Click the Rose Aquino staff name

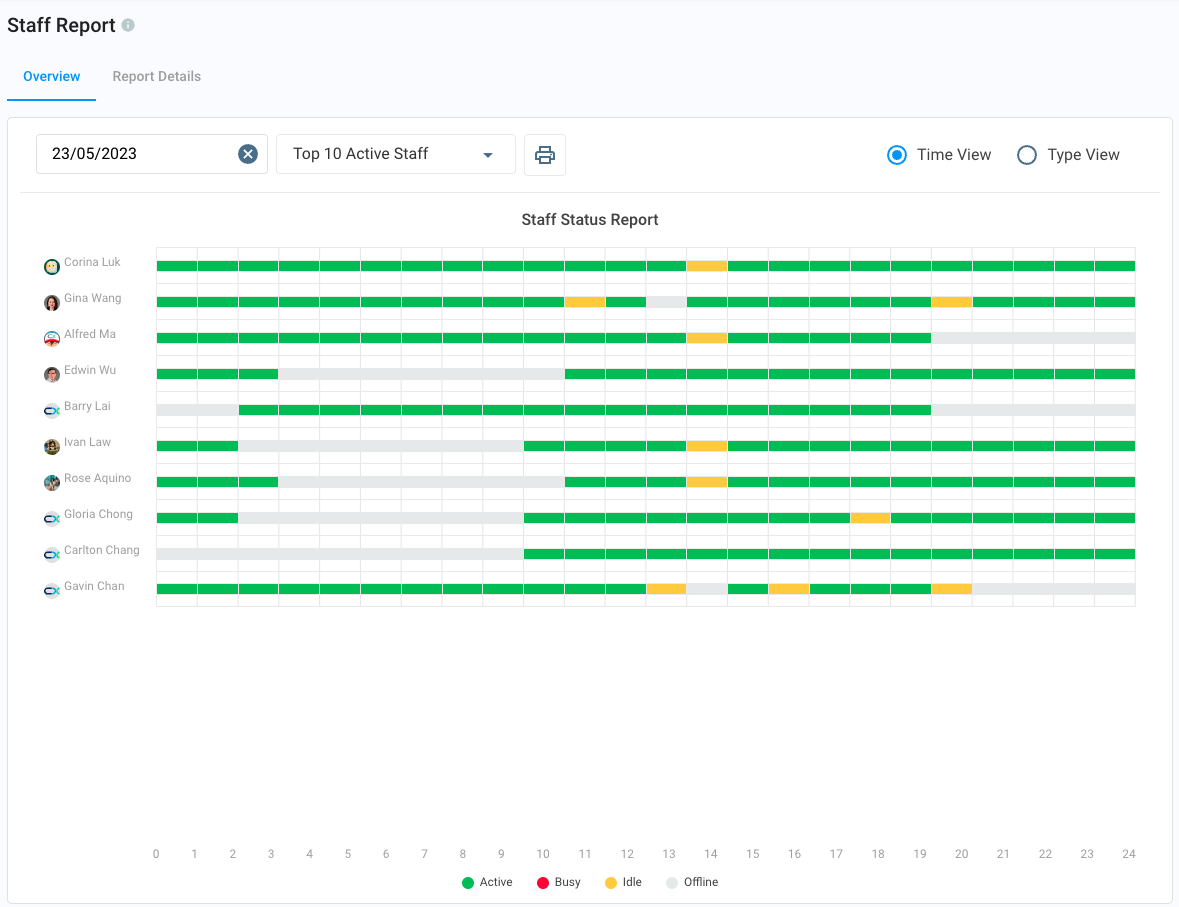(x=97, y=479)
